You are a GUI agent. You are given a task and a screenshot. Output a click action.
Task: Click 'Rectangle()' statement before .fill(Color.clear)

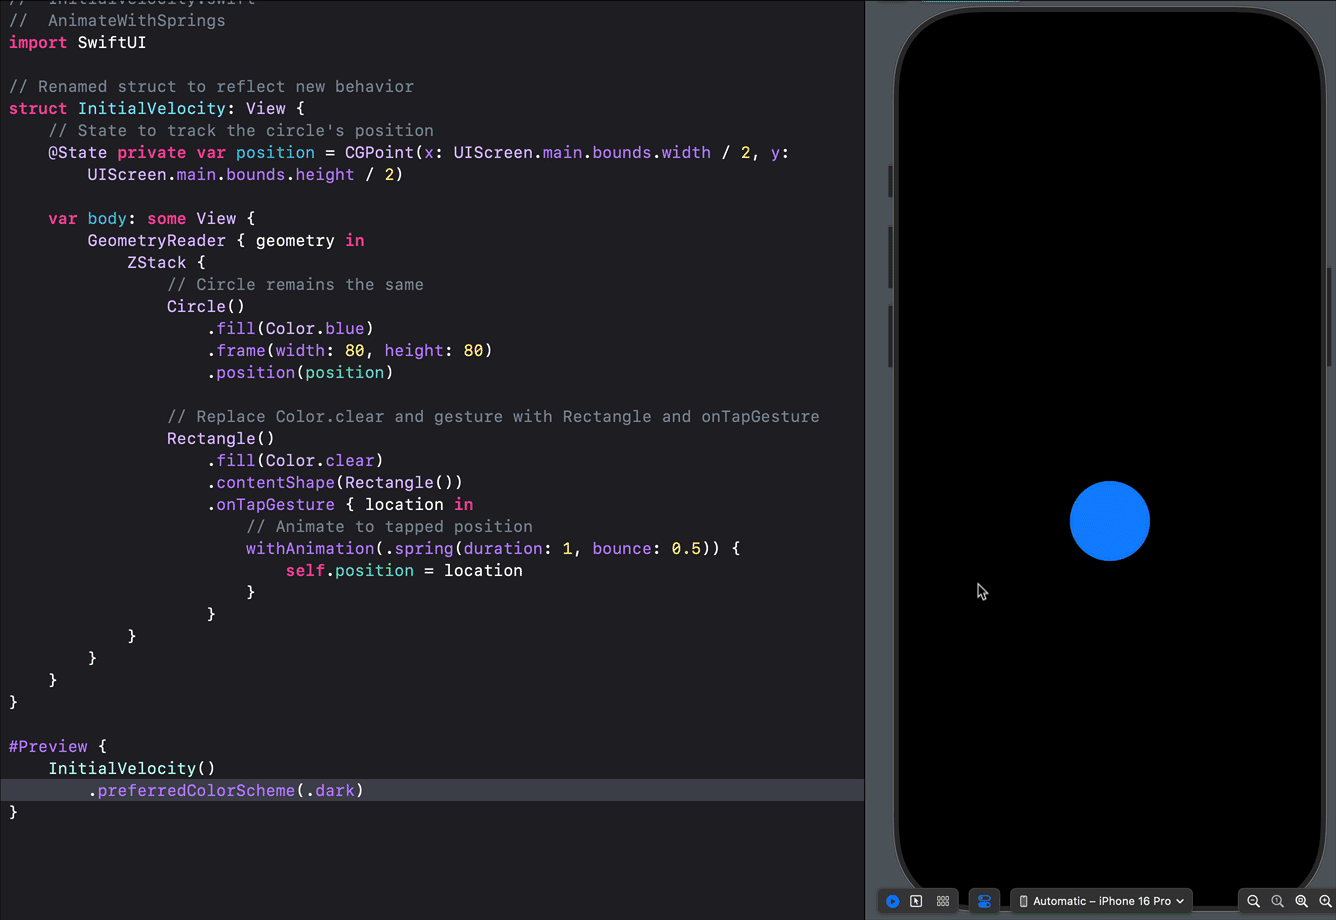(x=221, y=438)
